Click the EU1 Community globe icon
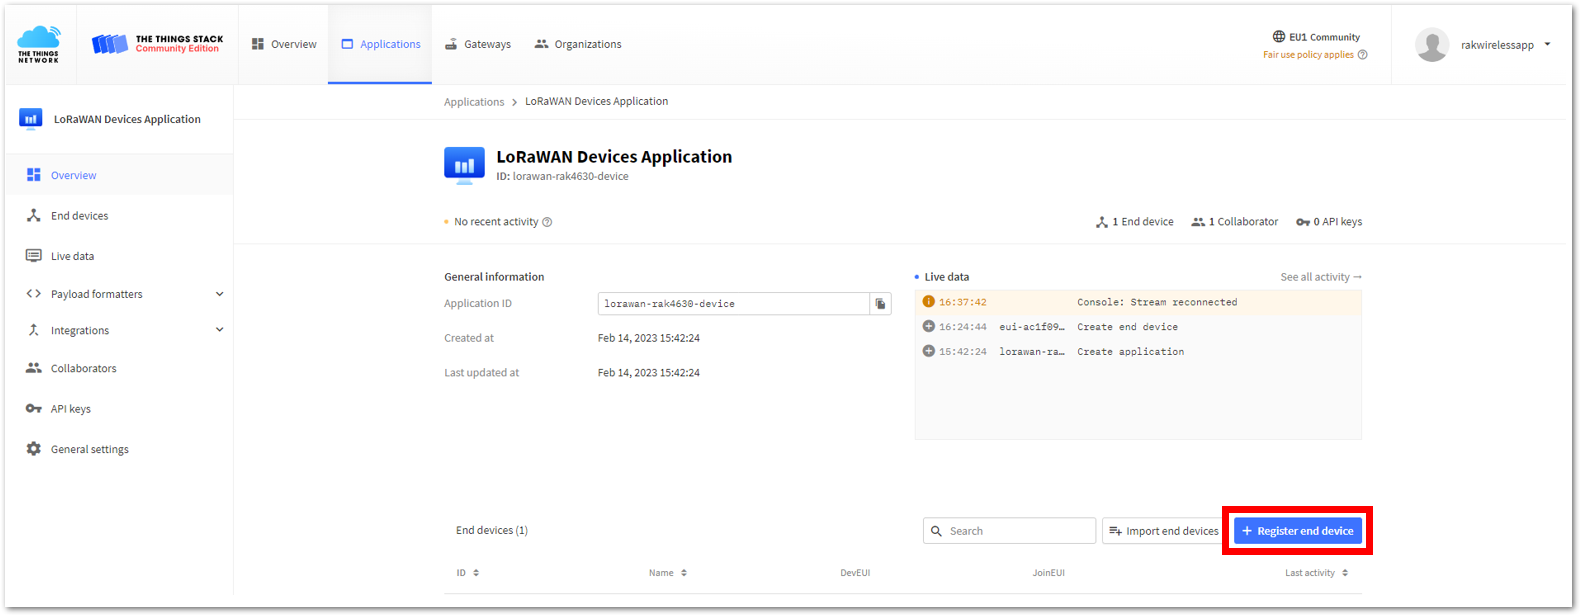The height and width of the screenshot is (616, 1581). [1278, 37]
